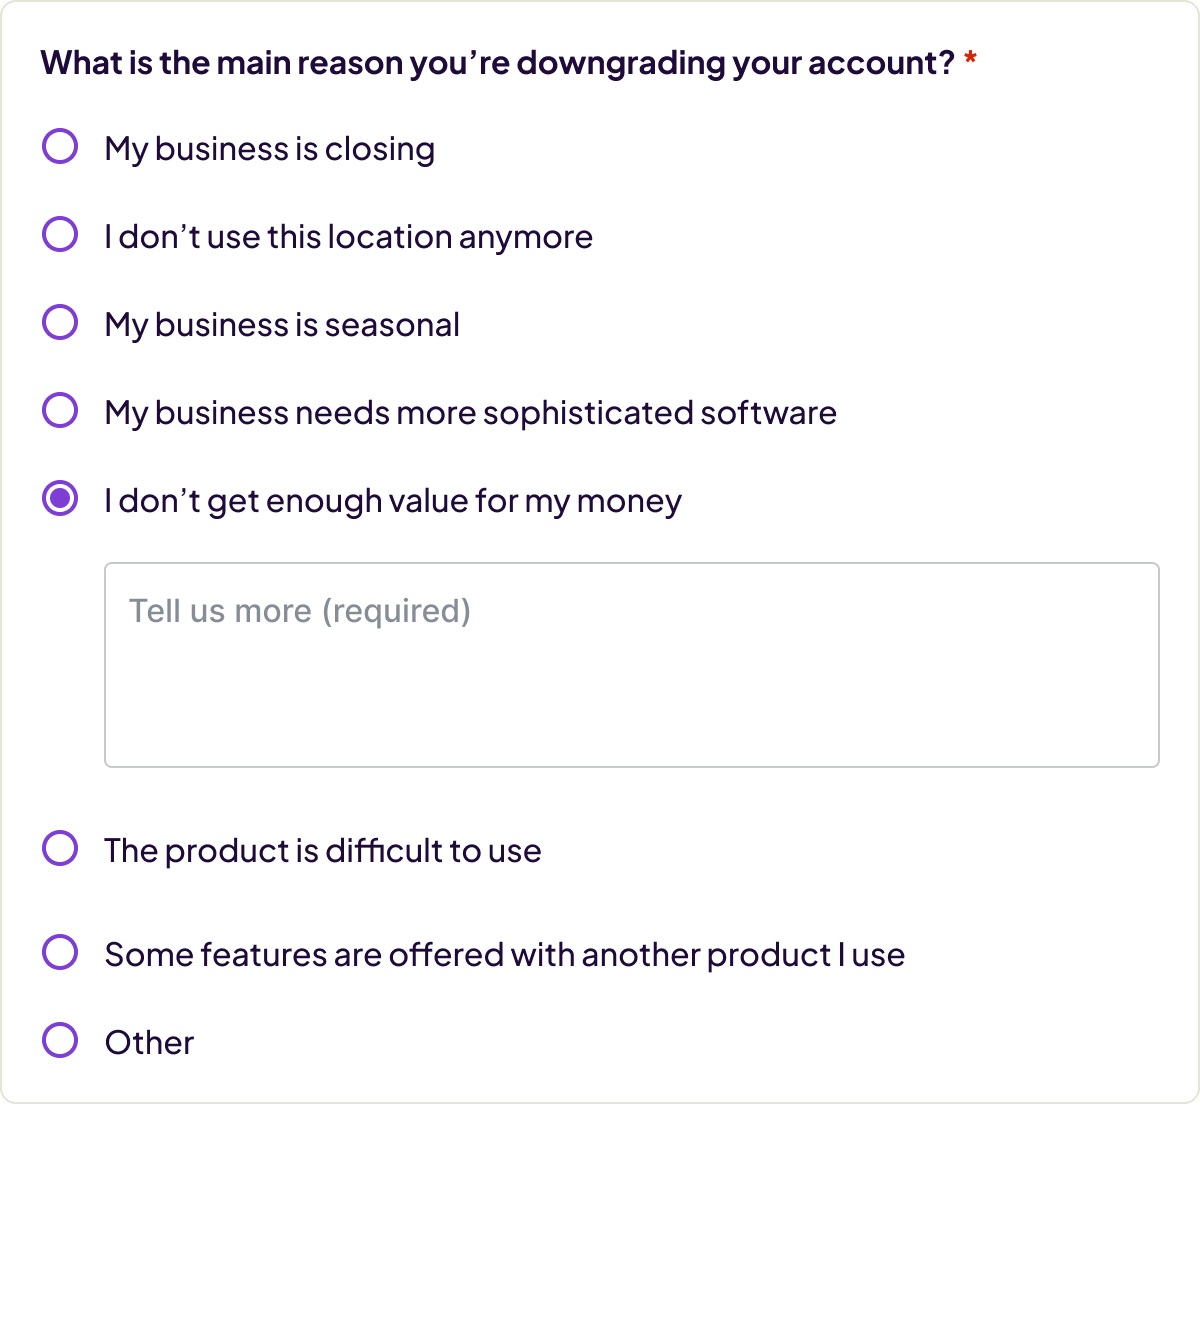Click the "Other" label text
The image size is (1200, 1336).
[149, 1043]
